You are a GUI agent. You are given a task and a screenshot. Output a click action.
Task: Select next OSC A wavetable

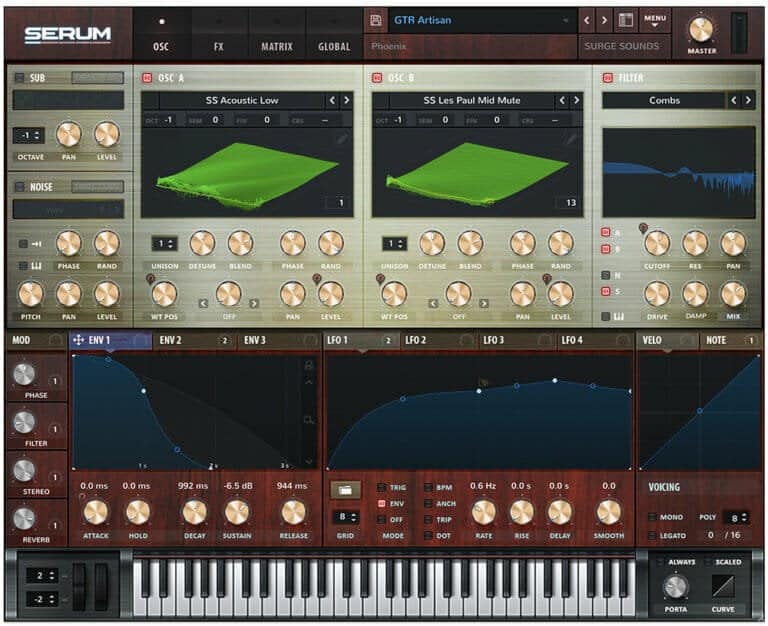(346, 100)
